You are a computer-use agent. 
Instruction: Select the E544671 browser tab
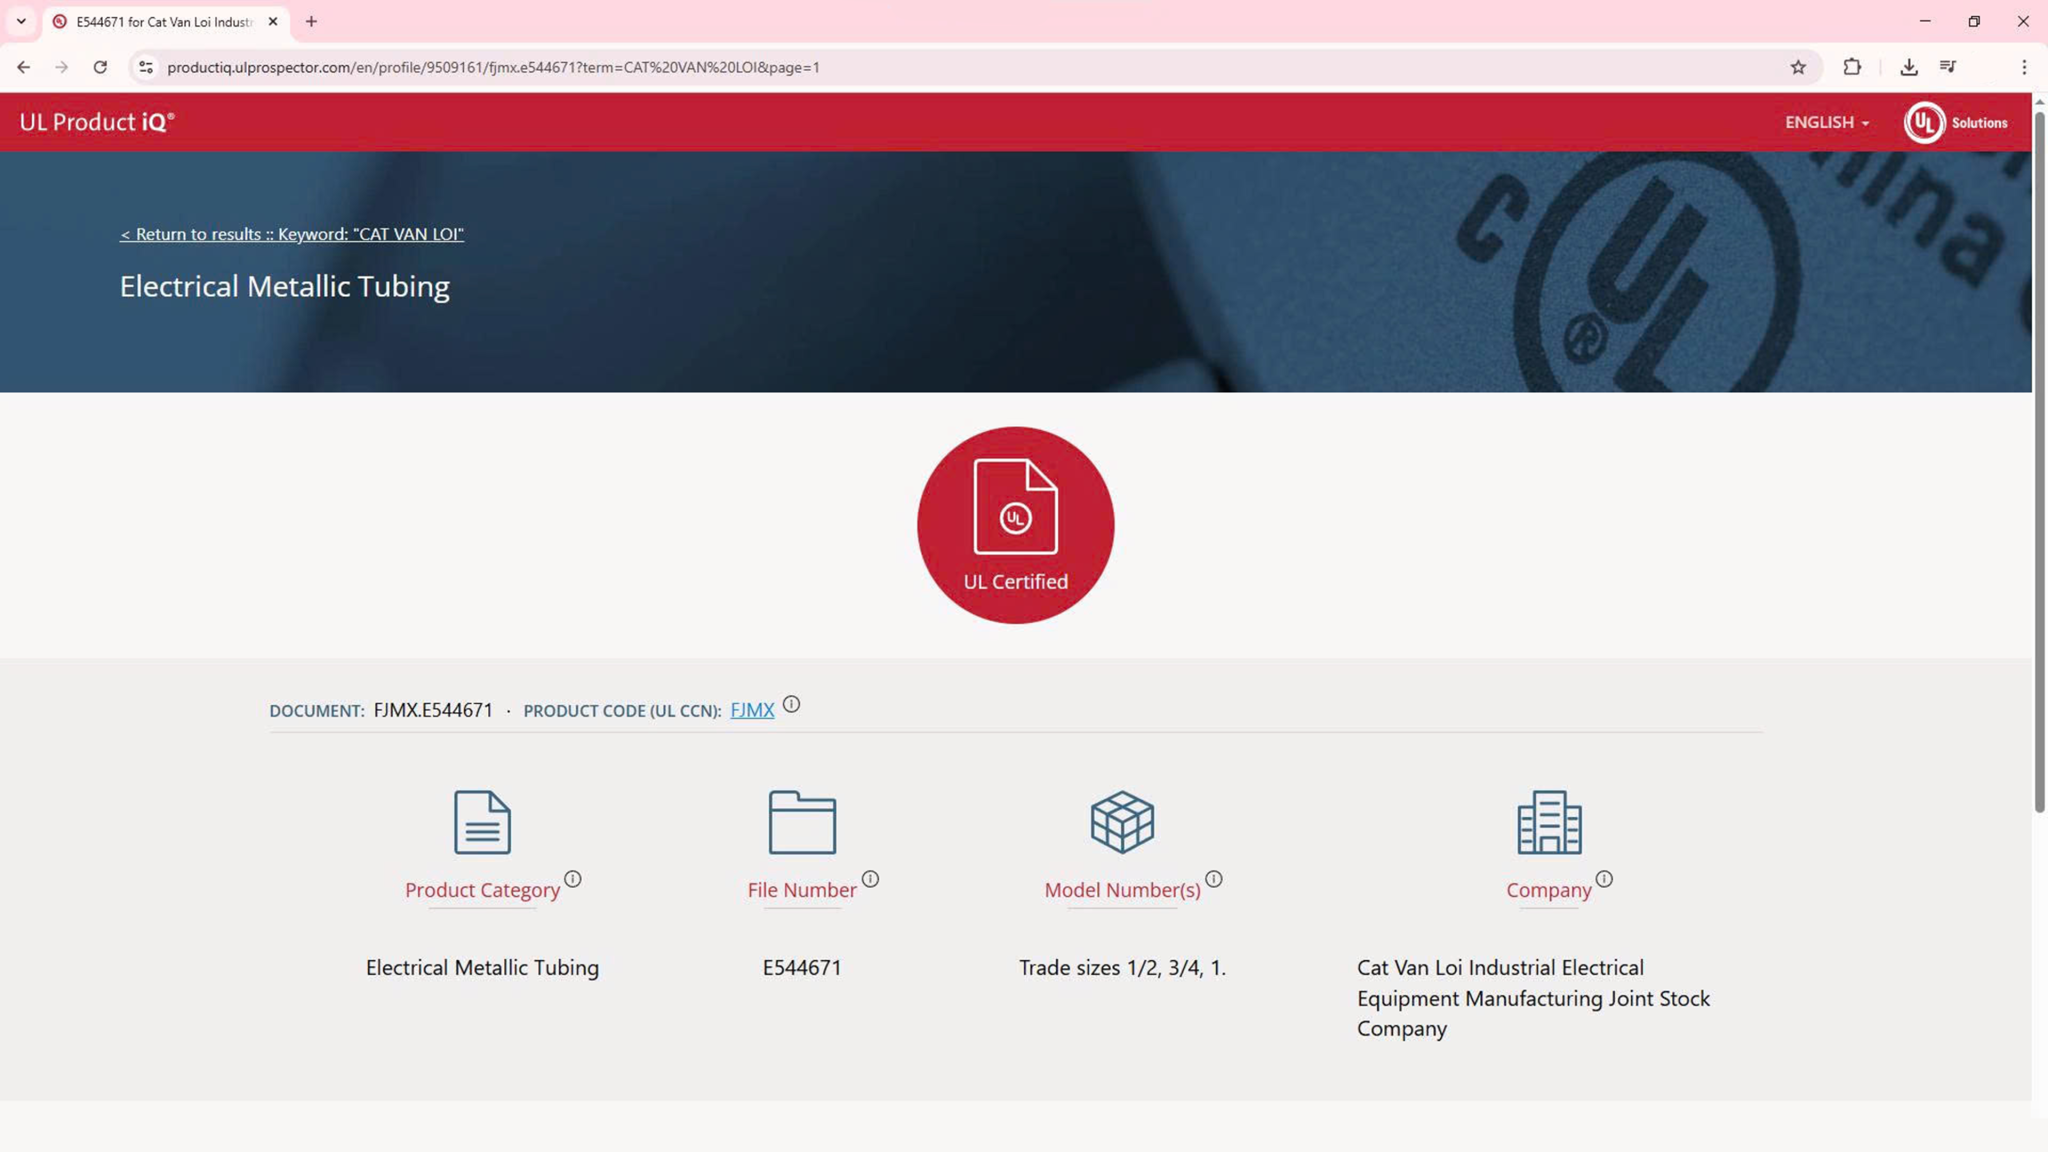tap(166, 22)
